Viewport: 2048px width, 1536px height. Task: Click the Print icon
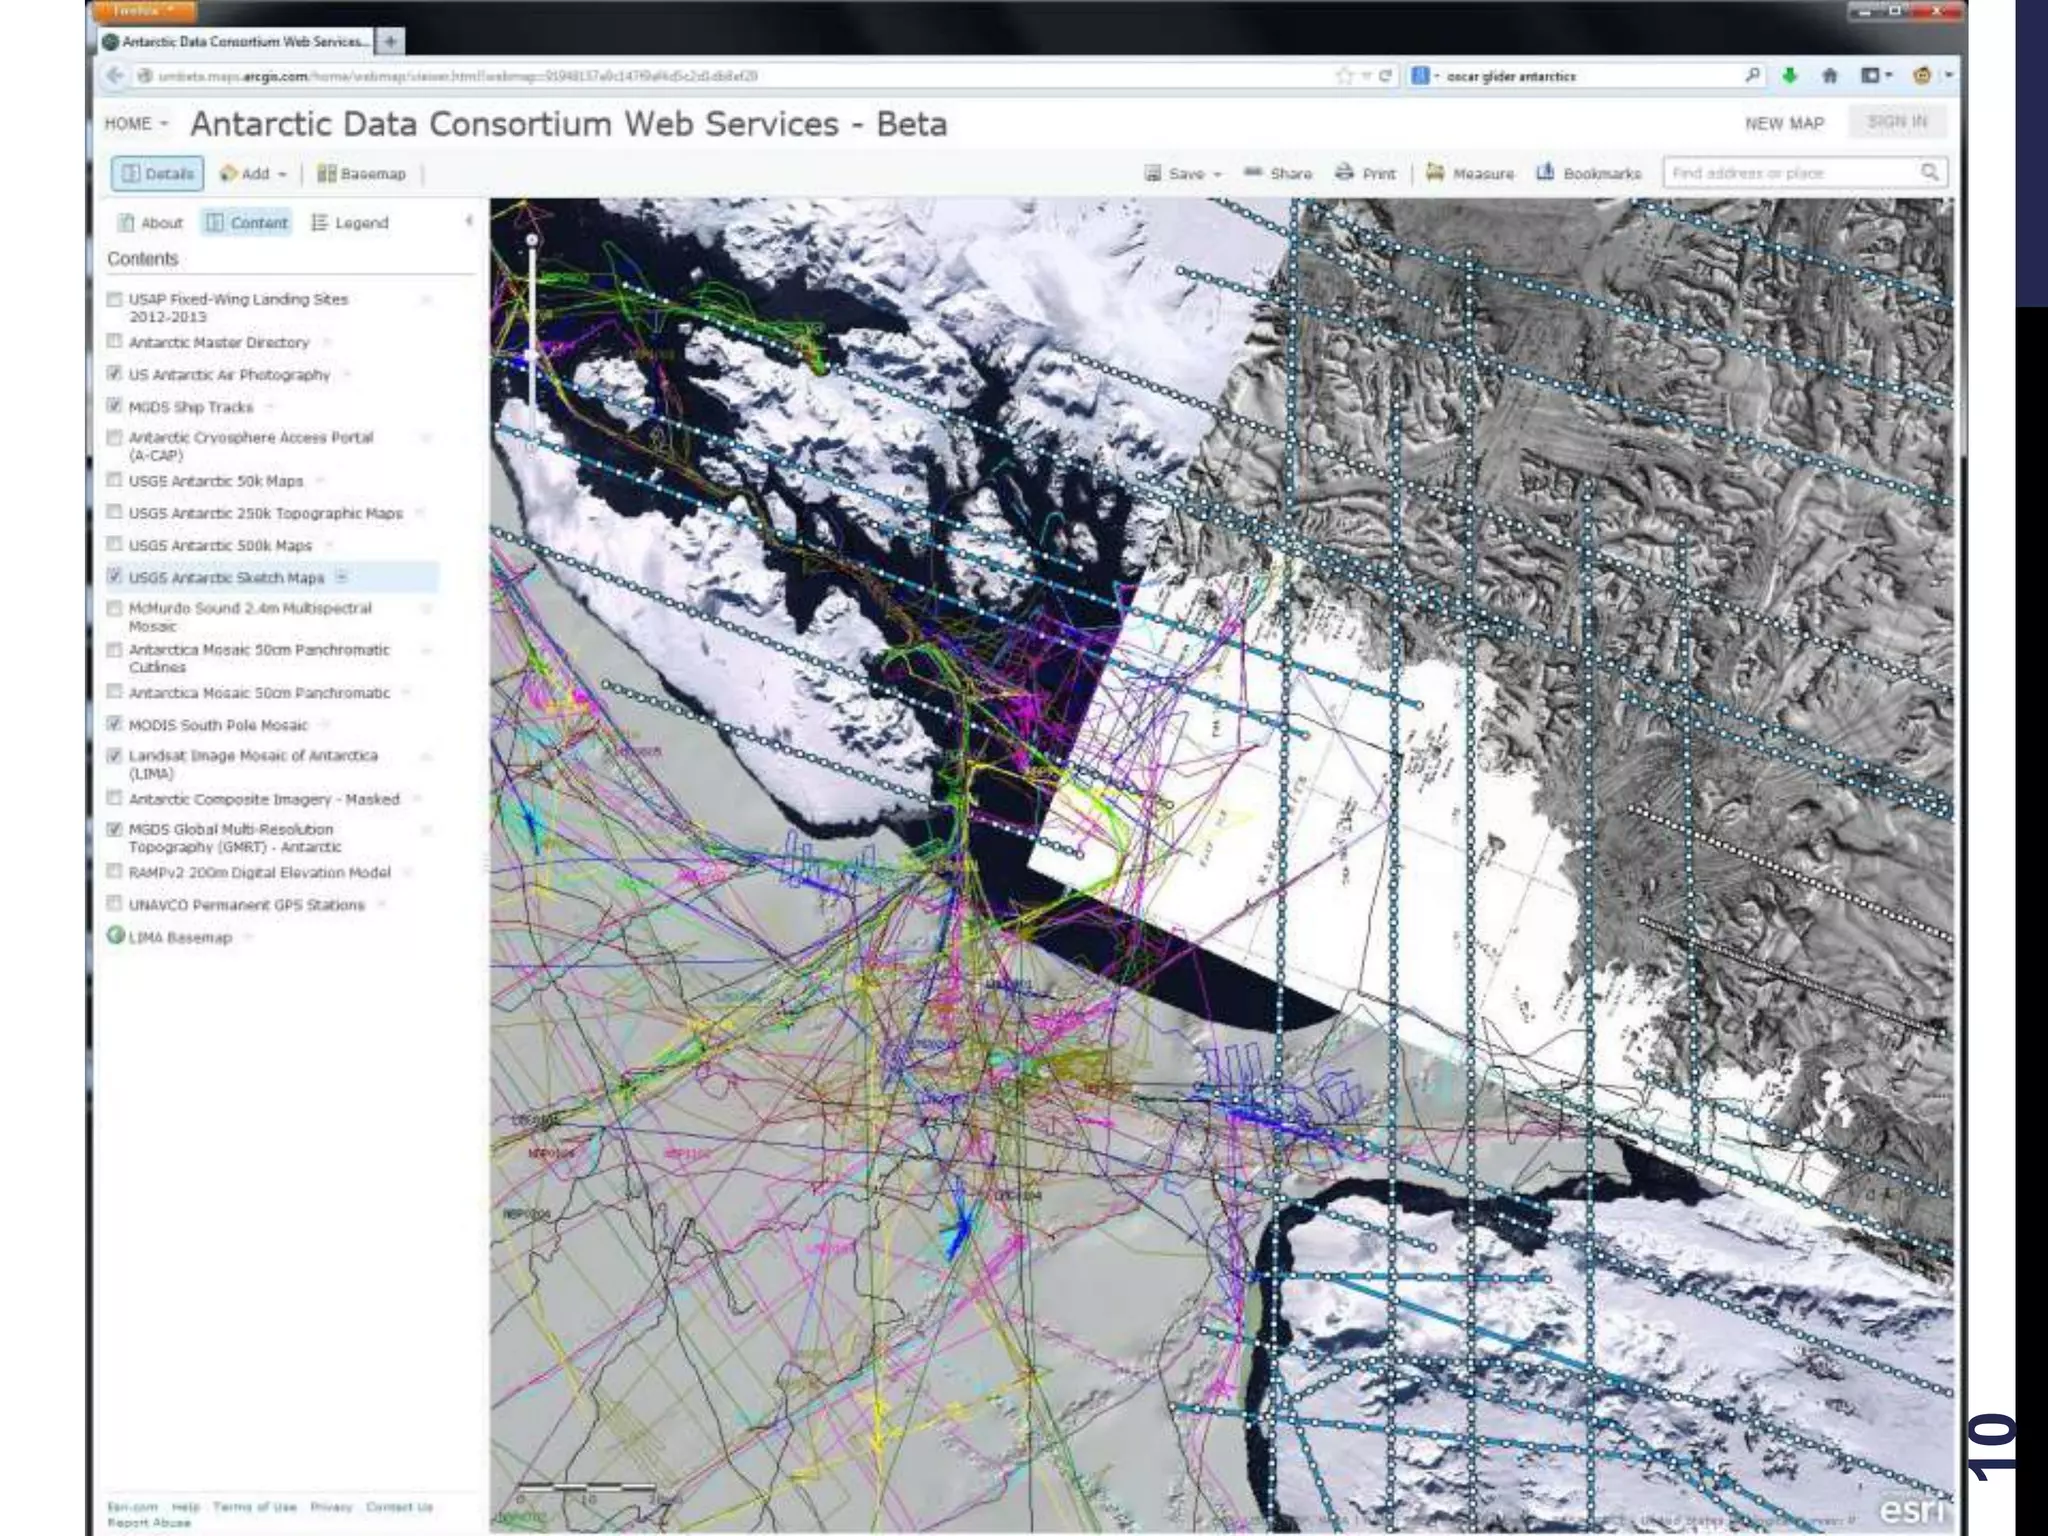pyautogui.click(x=1344, y=172)
